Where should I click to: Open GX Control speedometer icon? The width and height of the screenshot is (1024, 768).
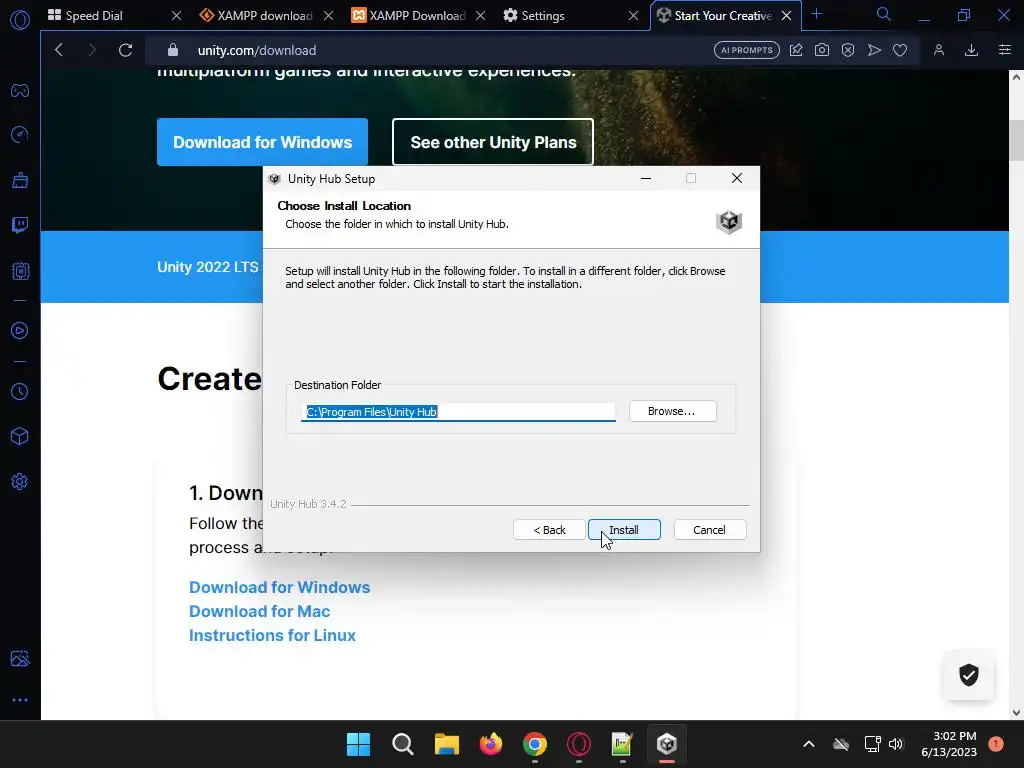(x=20, y=135)
